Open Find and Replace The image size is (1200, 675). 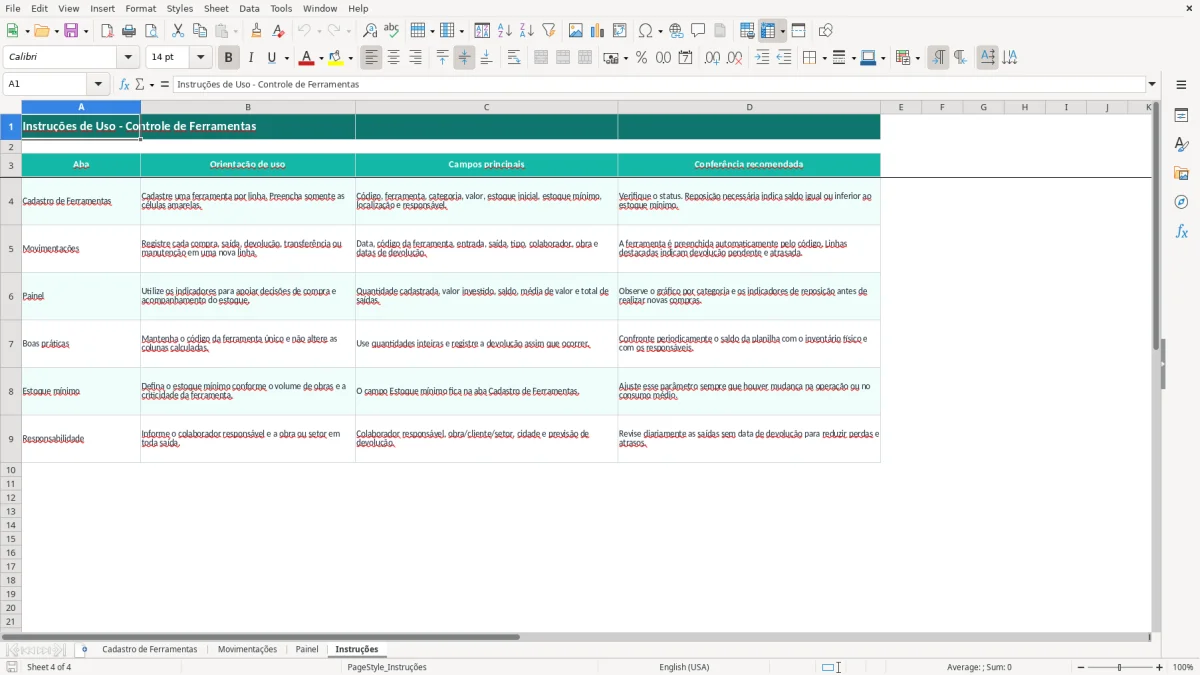tap(370, 31)
